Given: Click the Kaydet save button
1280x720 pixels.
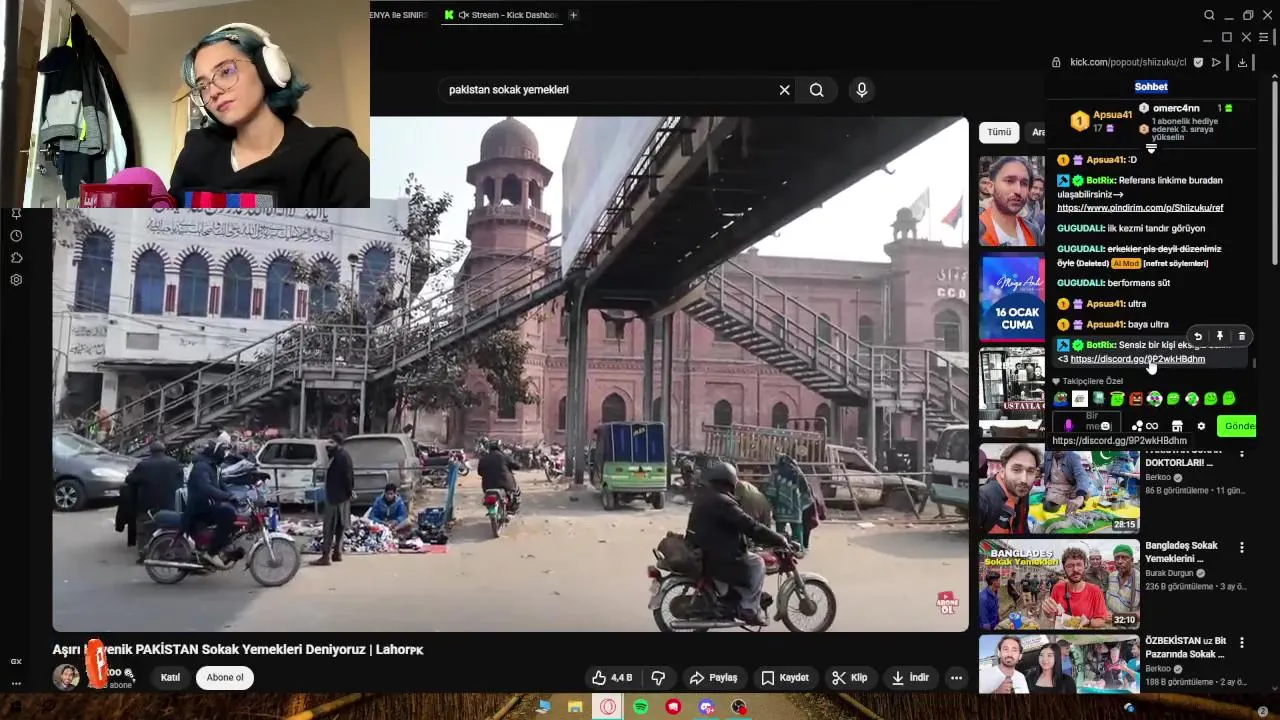Looking at the screenshot, I should tap(785, 678).
